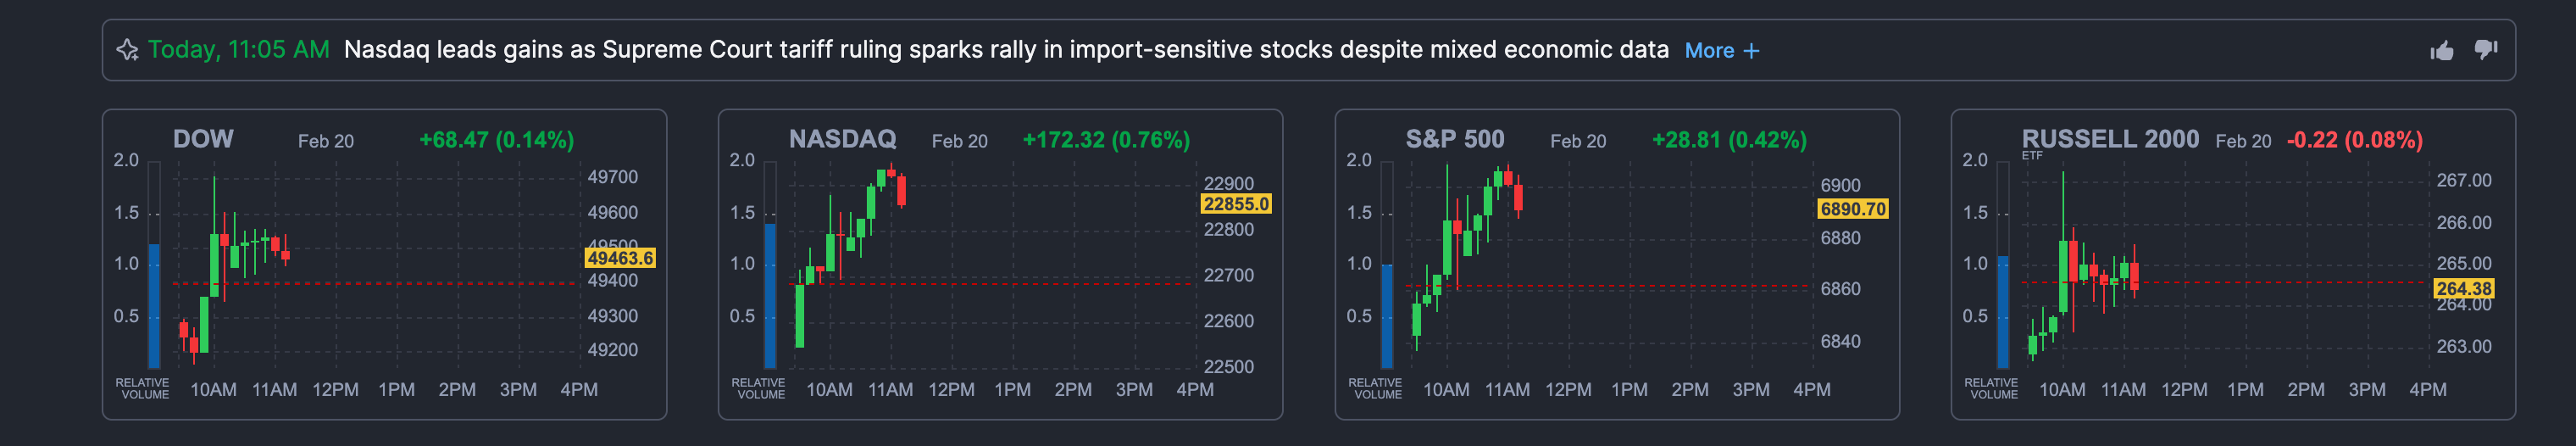Click the NASDAQ +172.32 (0.76%) change value
Viewport: 2576px width, 446px height.
[x=1106, y=140]
